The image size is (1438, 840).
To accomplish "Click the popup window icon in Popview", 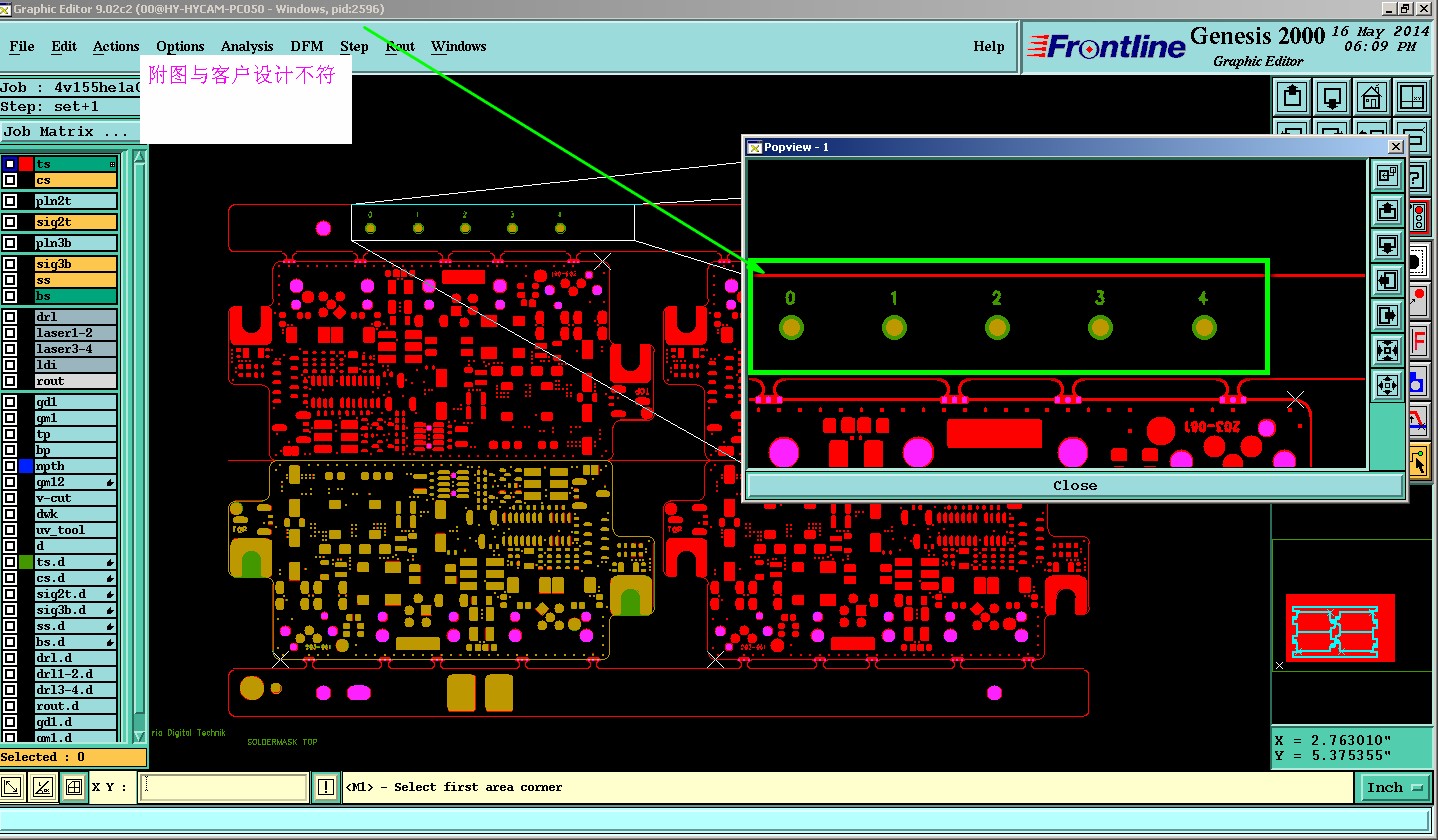I will [x=1387, y=176].
